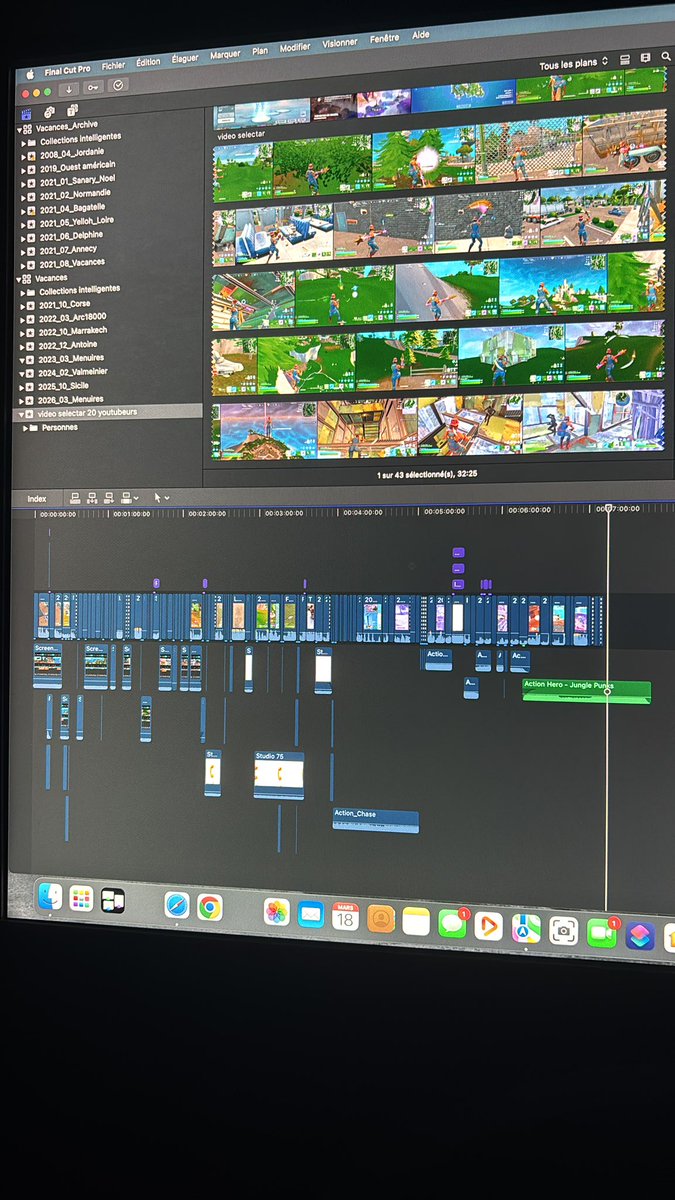Click the connect clip edit button
The height and width of the screenshot is (1200, 675).
coord(75,497)
